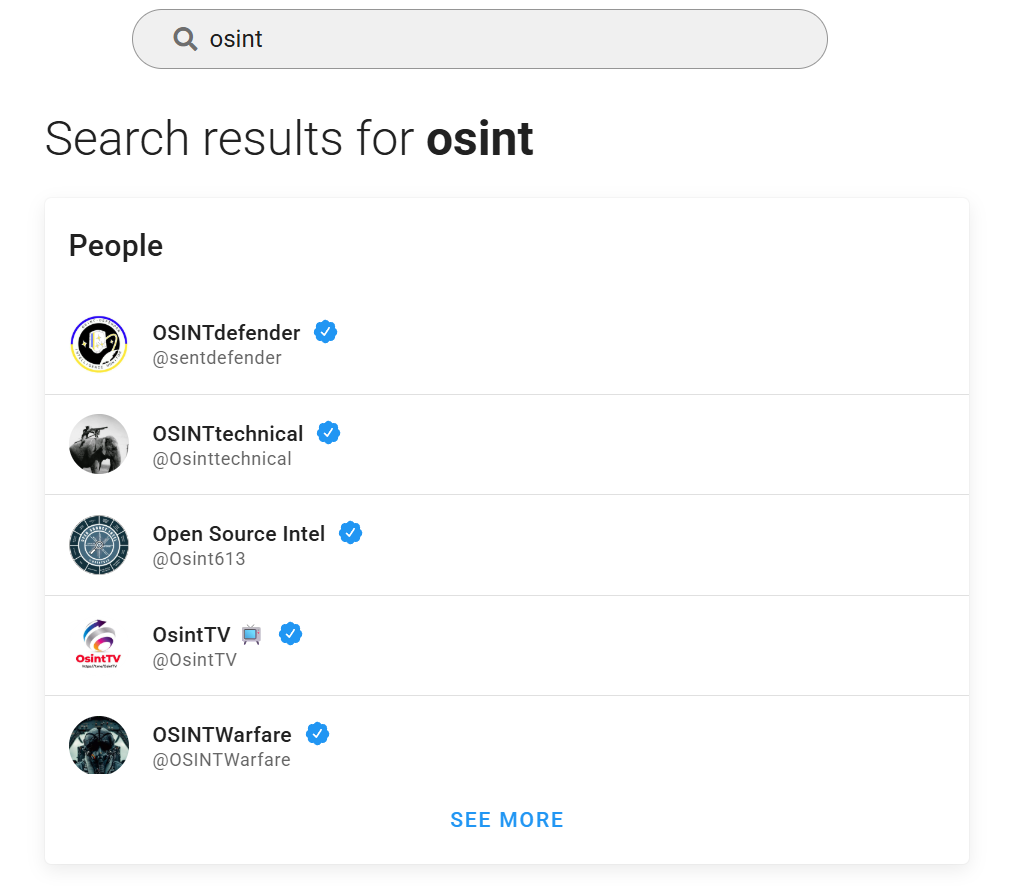The image size is (1017, 886).
Task: Click the OsintTV logo avatar
Action: click(99, 645)
